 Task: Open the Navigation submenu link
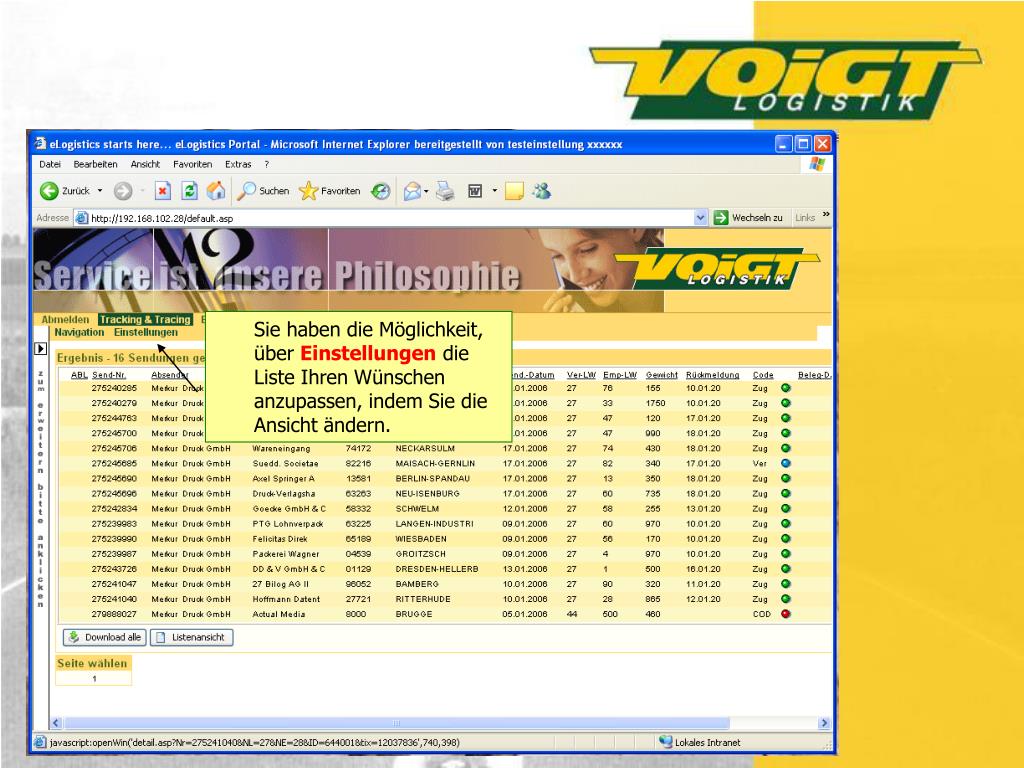pyautogui.click(x=79, y=332)
